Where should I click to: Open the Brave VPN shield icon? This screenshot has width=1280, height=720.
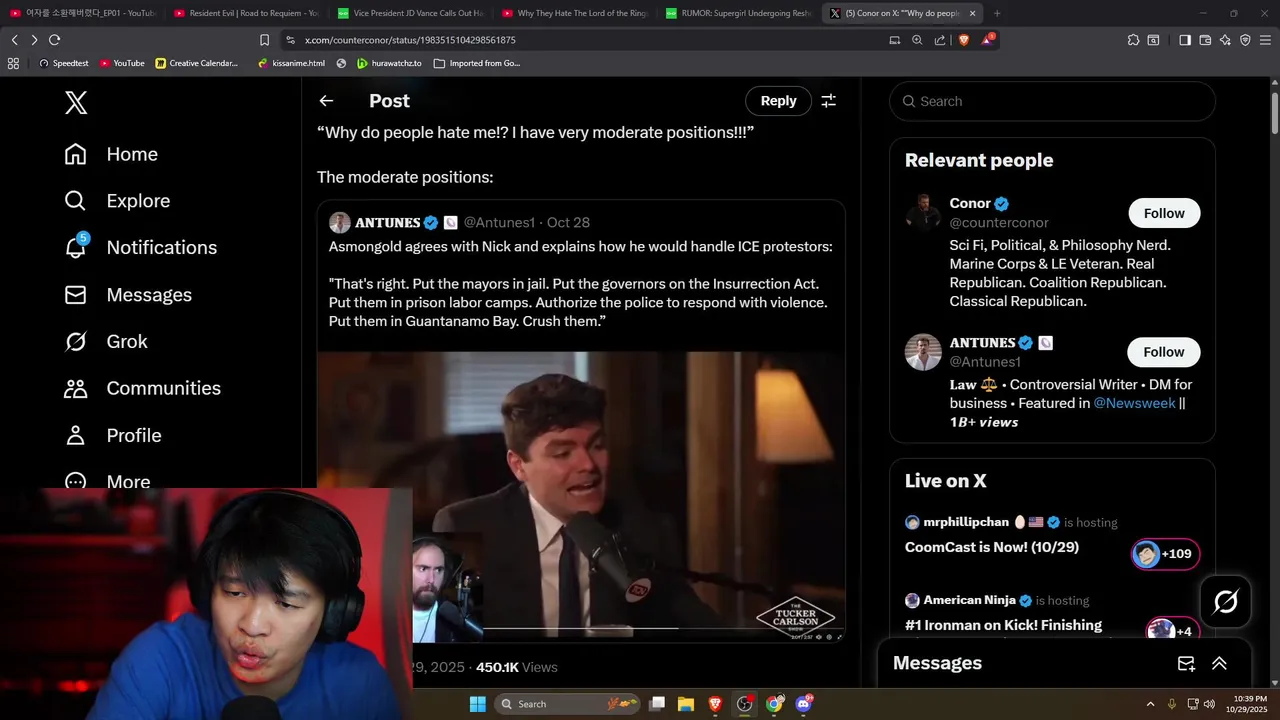1245,40
